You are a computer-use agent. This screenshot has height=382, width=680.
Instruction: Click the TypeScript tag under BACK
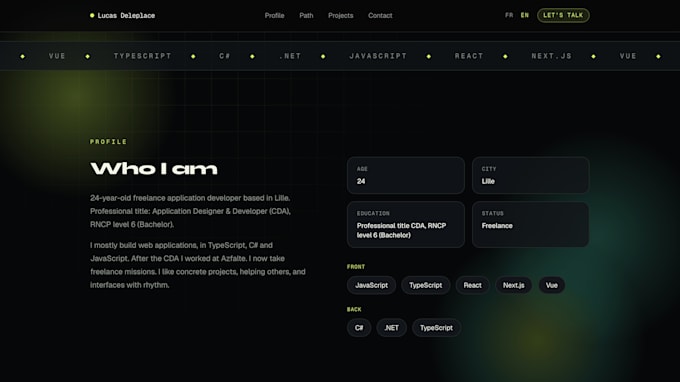click(x=436, y=328)
